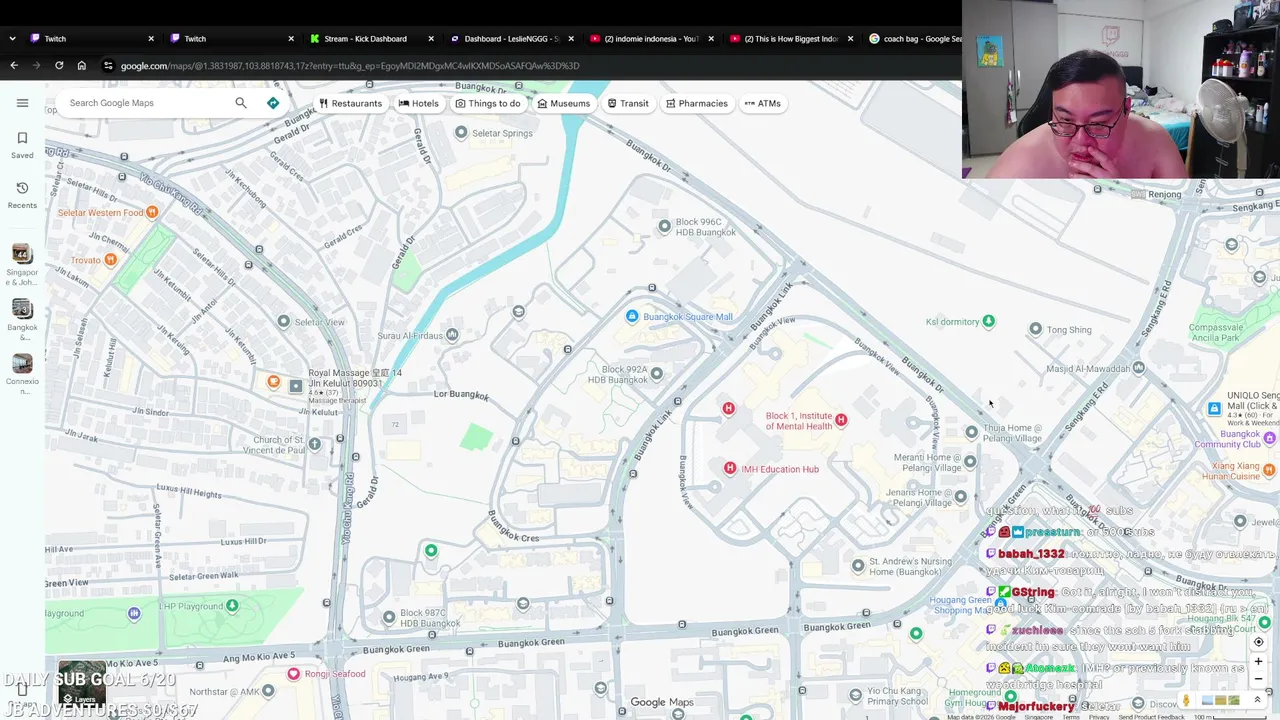Select the Tong Shing place pin
The height and width of the screenshot is (720, 1280).
1035,329
